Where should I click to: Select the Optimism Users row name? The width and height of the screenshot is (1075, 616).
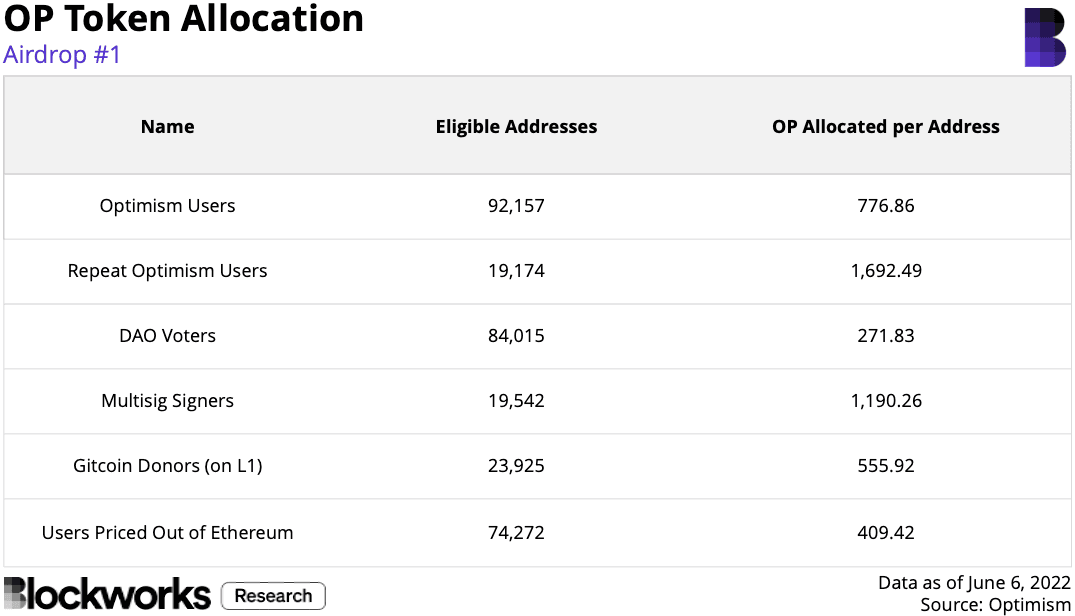tap(167, 206)
